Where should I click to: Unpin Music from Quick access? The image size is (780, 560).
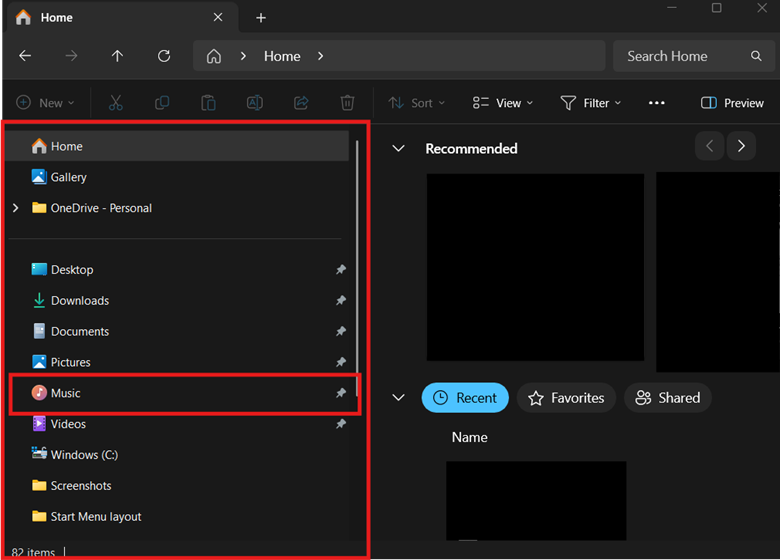click(340, 393)
